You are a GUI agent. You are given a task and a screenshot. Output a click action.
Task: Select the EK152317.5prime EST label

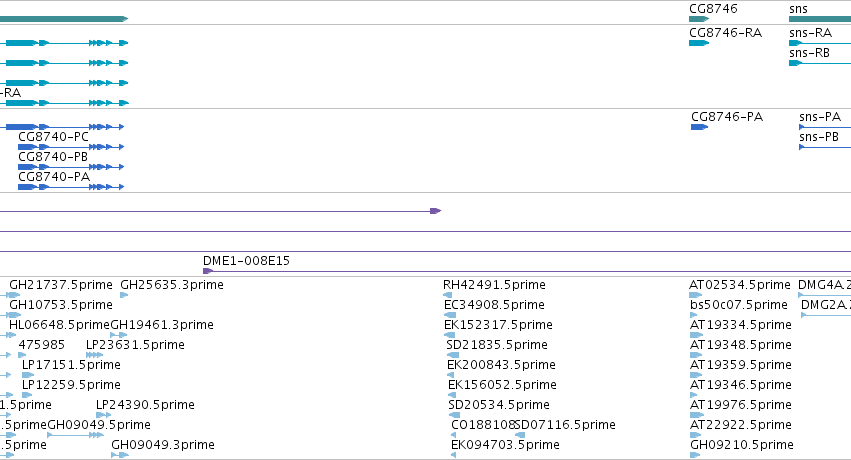point(498,325)
